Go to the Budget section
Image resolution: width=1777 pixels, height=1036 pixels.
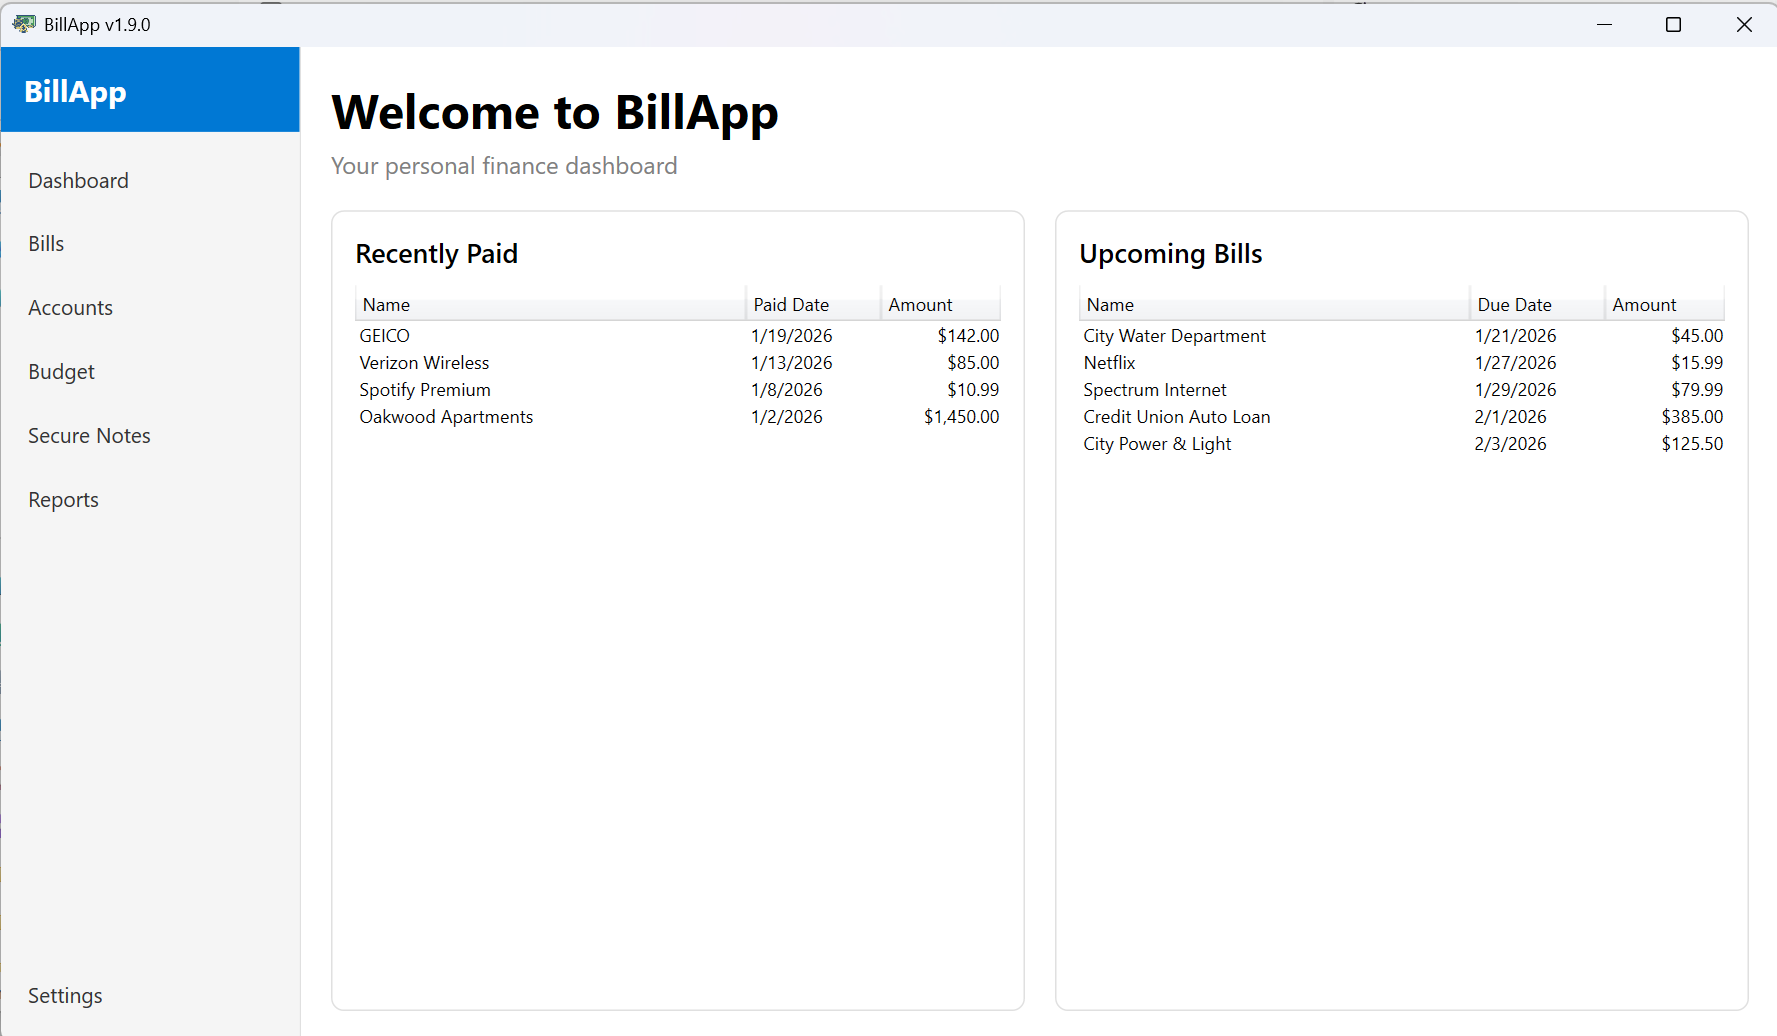(x=61, y=371)
